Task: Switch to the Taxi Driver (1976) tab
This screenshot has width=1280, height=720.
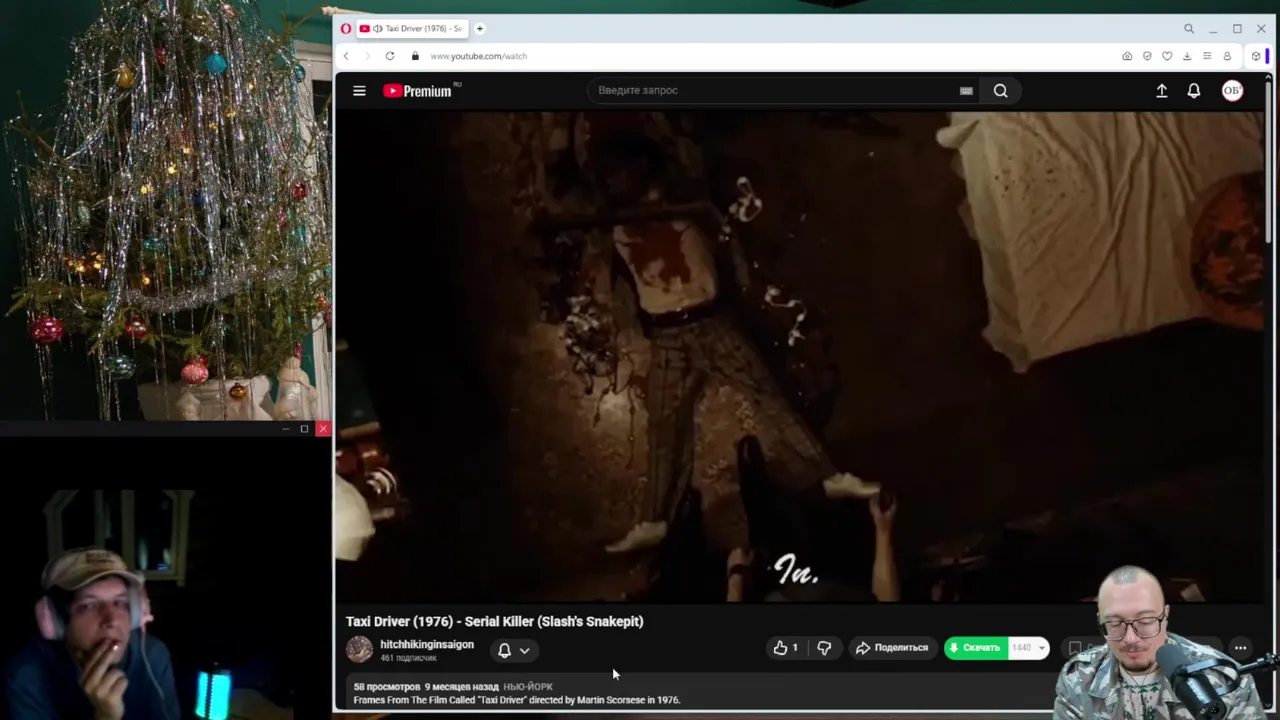Action: [x=411, y=29]
